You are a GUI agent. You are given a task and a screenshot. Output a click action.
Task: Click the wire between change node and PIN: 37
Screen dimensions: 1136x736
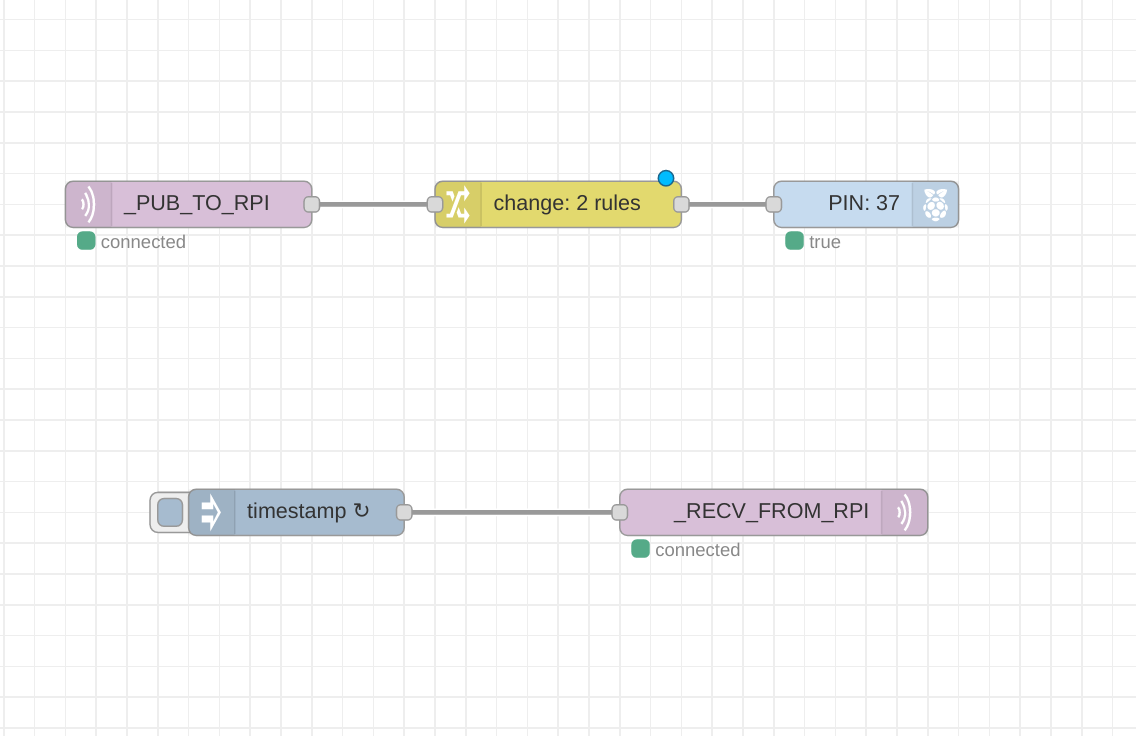pyautogui.click(x=730, y=203)
